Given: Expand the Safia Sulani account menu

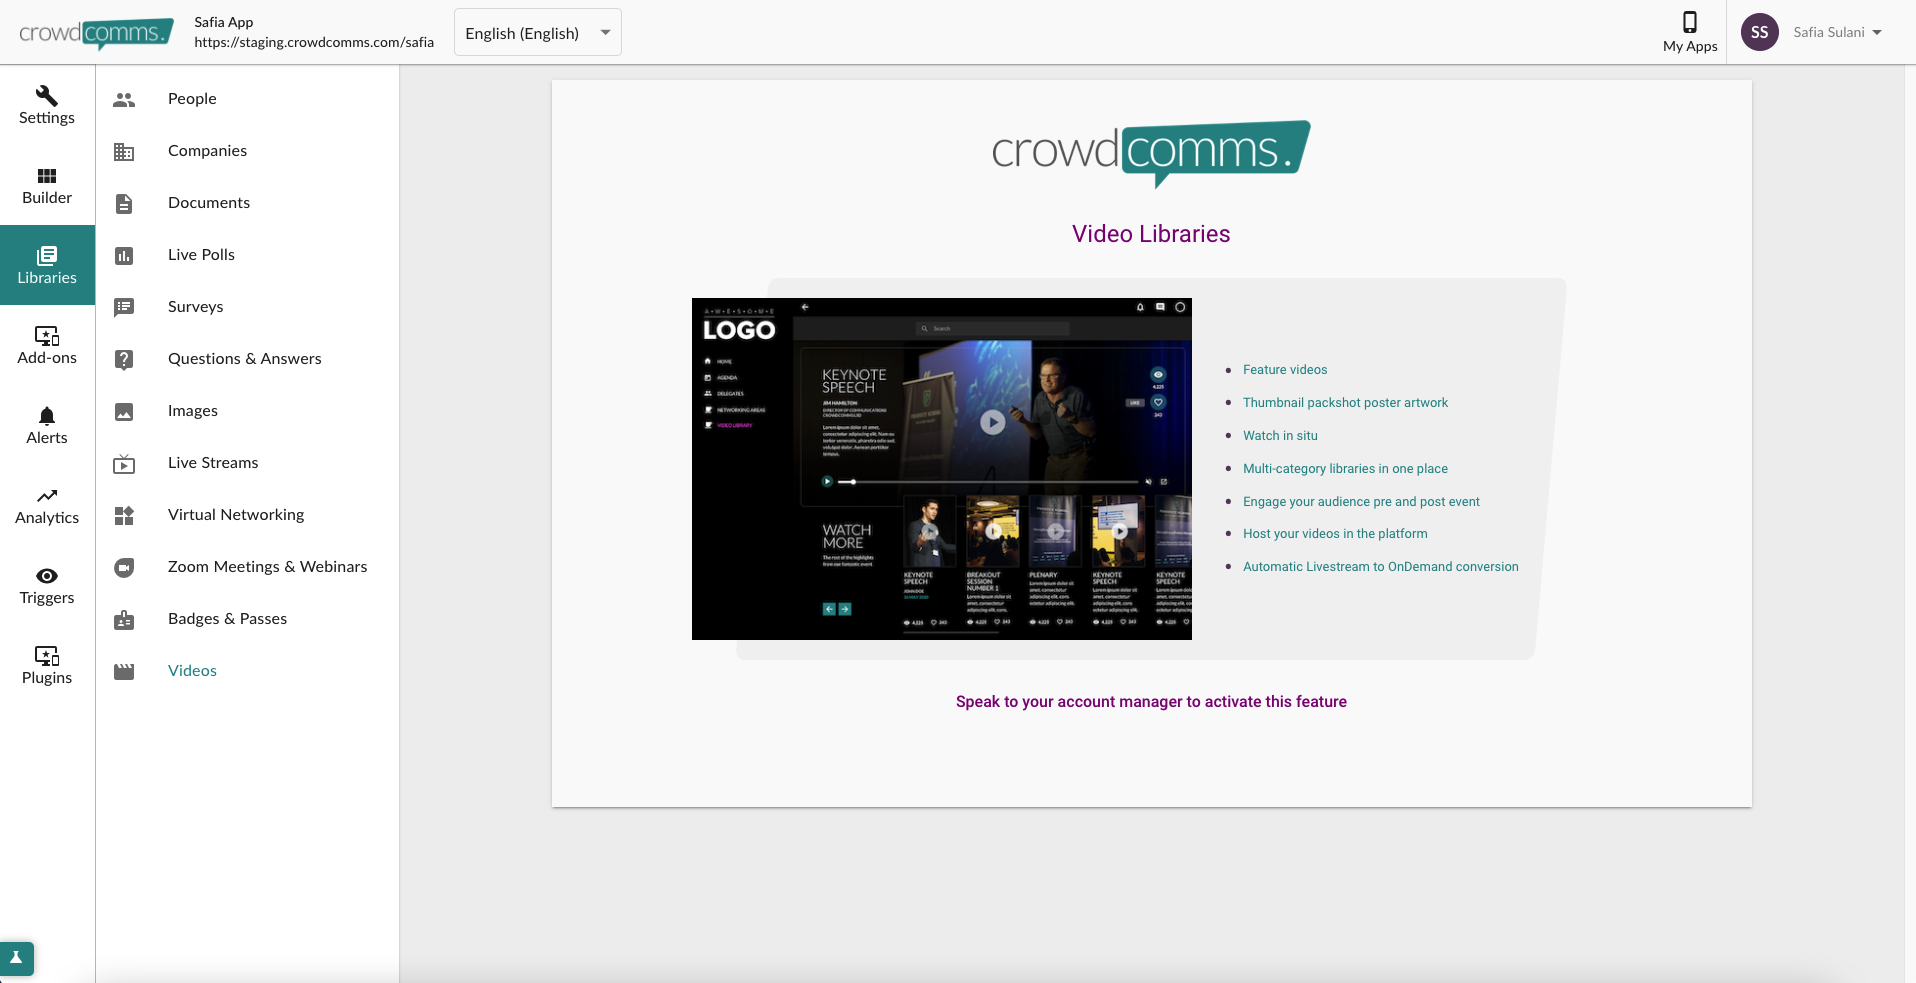Looking at the screenshot, I should coord(1837,32).
